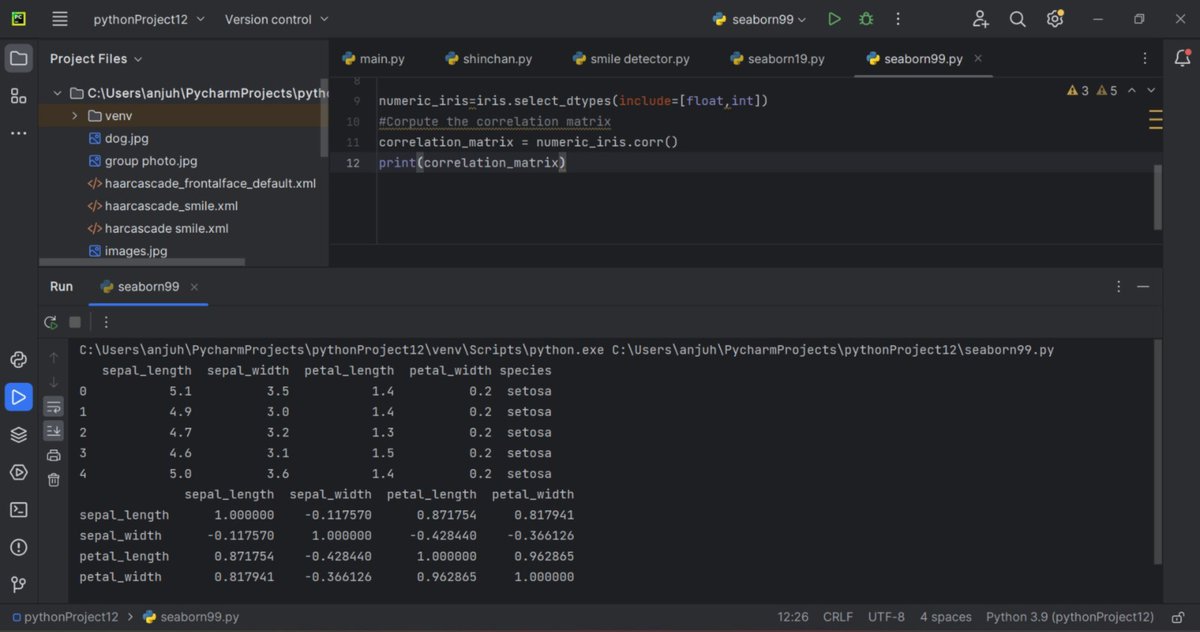This screenshot has width=1200, height=632.
Task: Switch to shinchan.py tab
Action: tap(488, 59)
